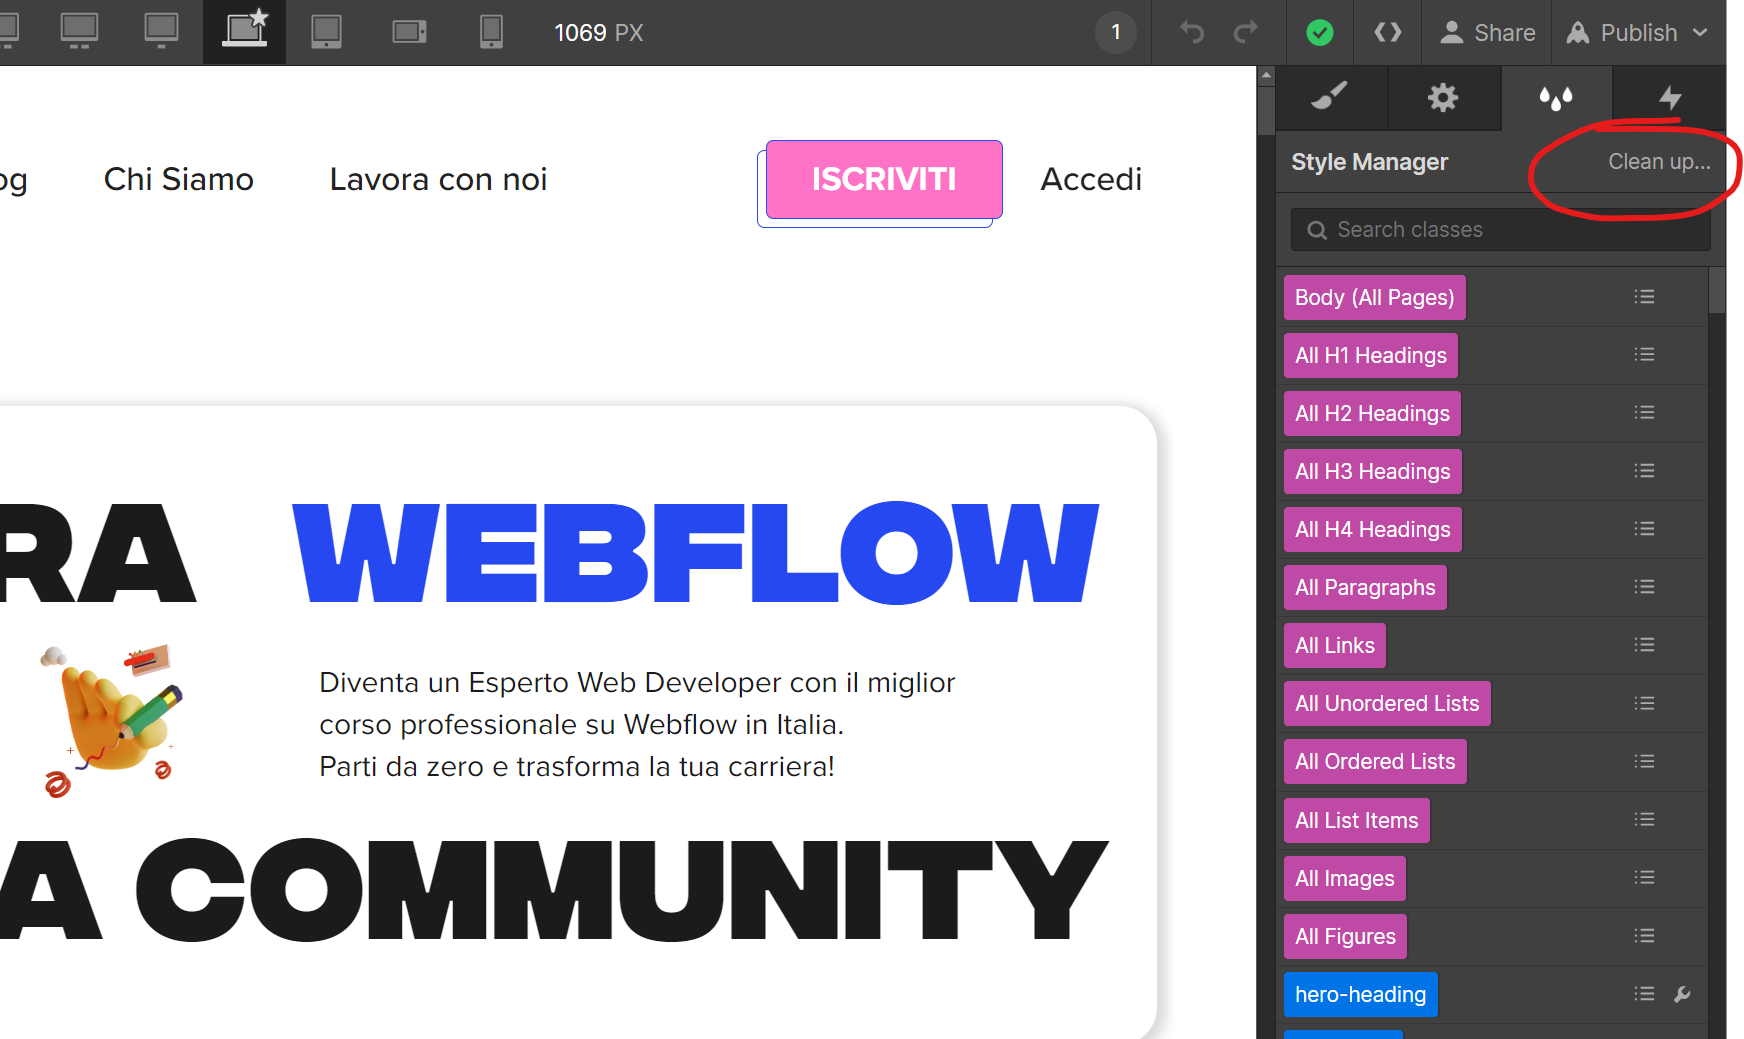The height and width of the screenshot is (1039, 1744).
Task: Open list icon for All H3 Headings
Action: pyautogui.click(x=1644, y=471)
